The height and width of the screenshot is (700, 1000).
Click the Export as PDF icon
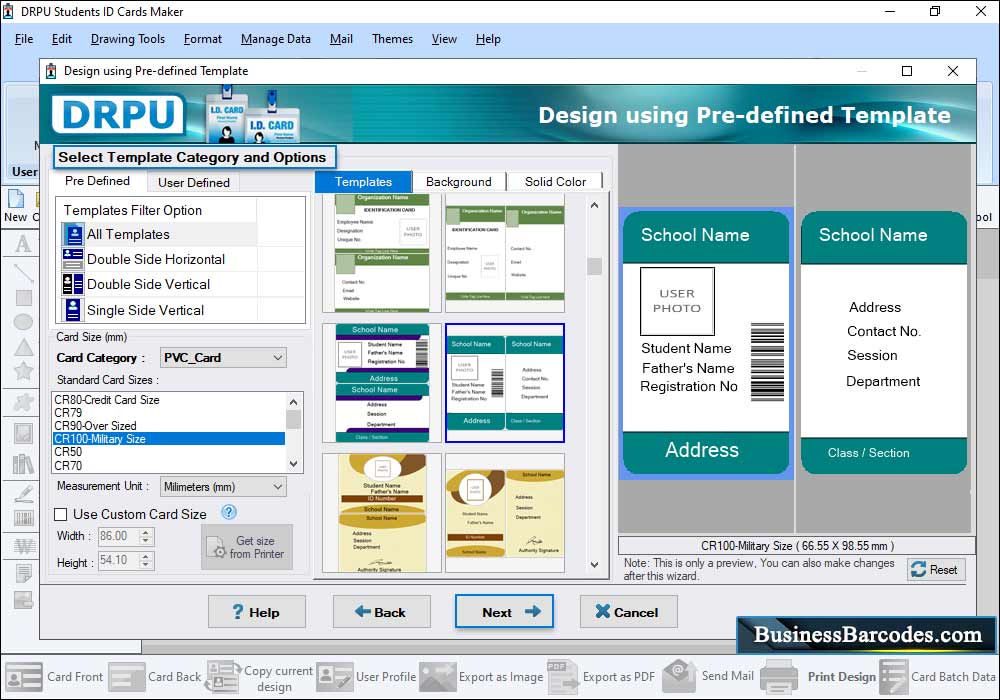click(562, 676)
